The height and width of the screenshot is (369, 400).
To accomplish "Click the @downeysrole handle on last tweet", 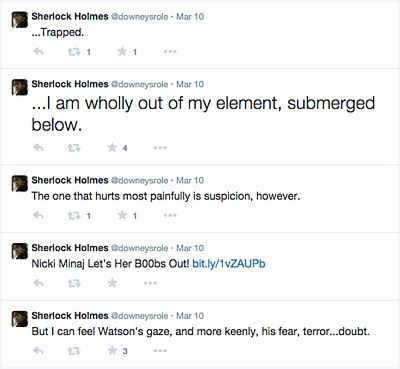I will tap(139, 316).
